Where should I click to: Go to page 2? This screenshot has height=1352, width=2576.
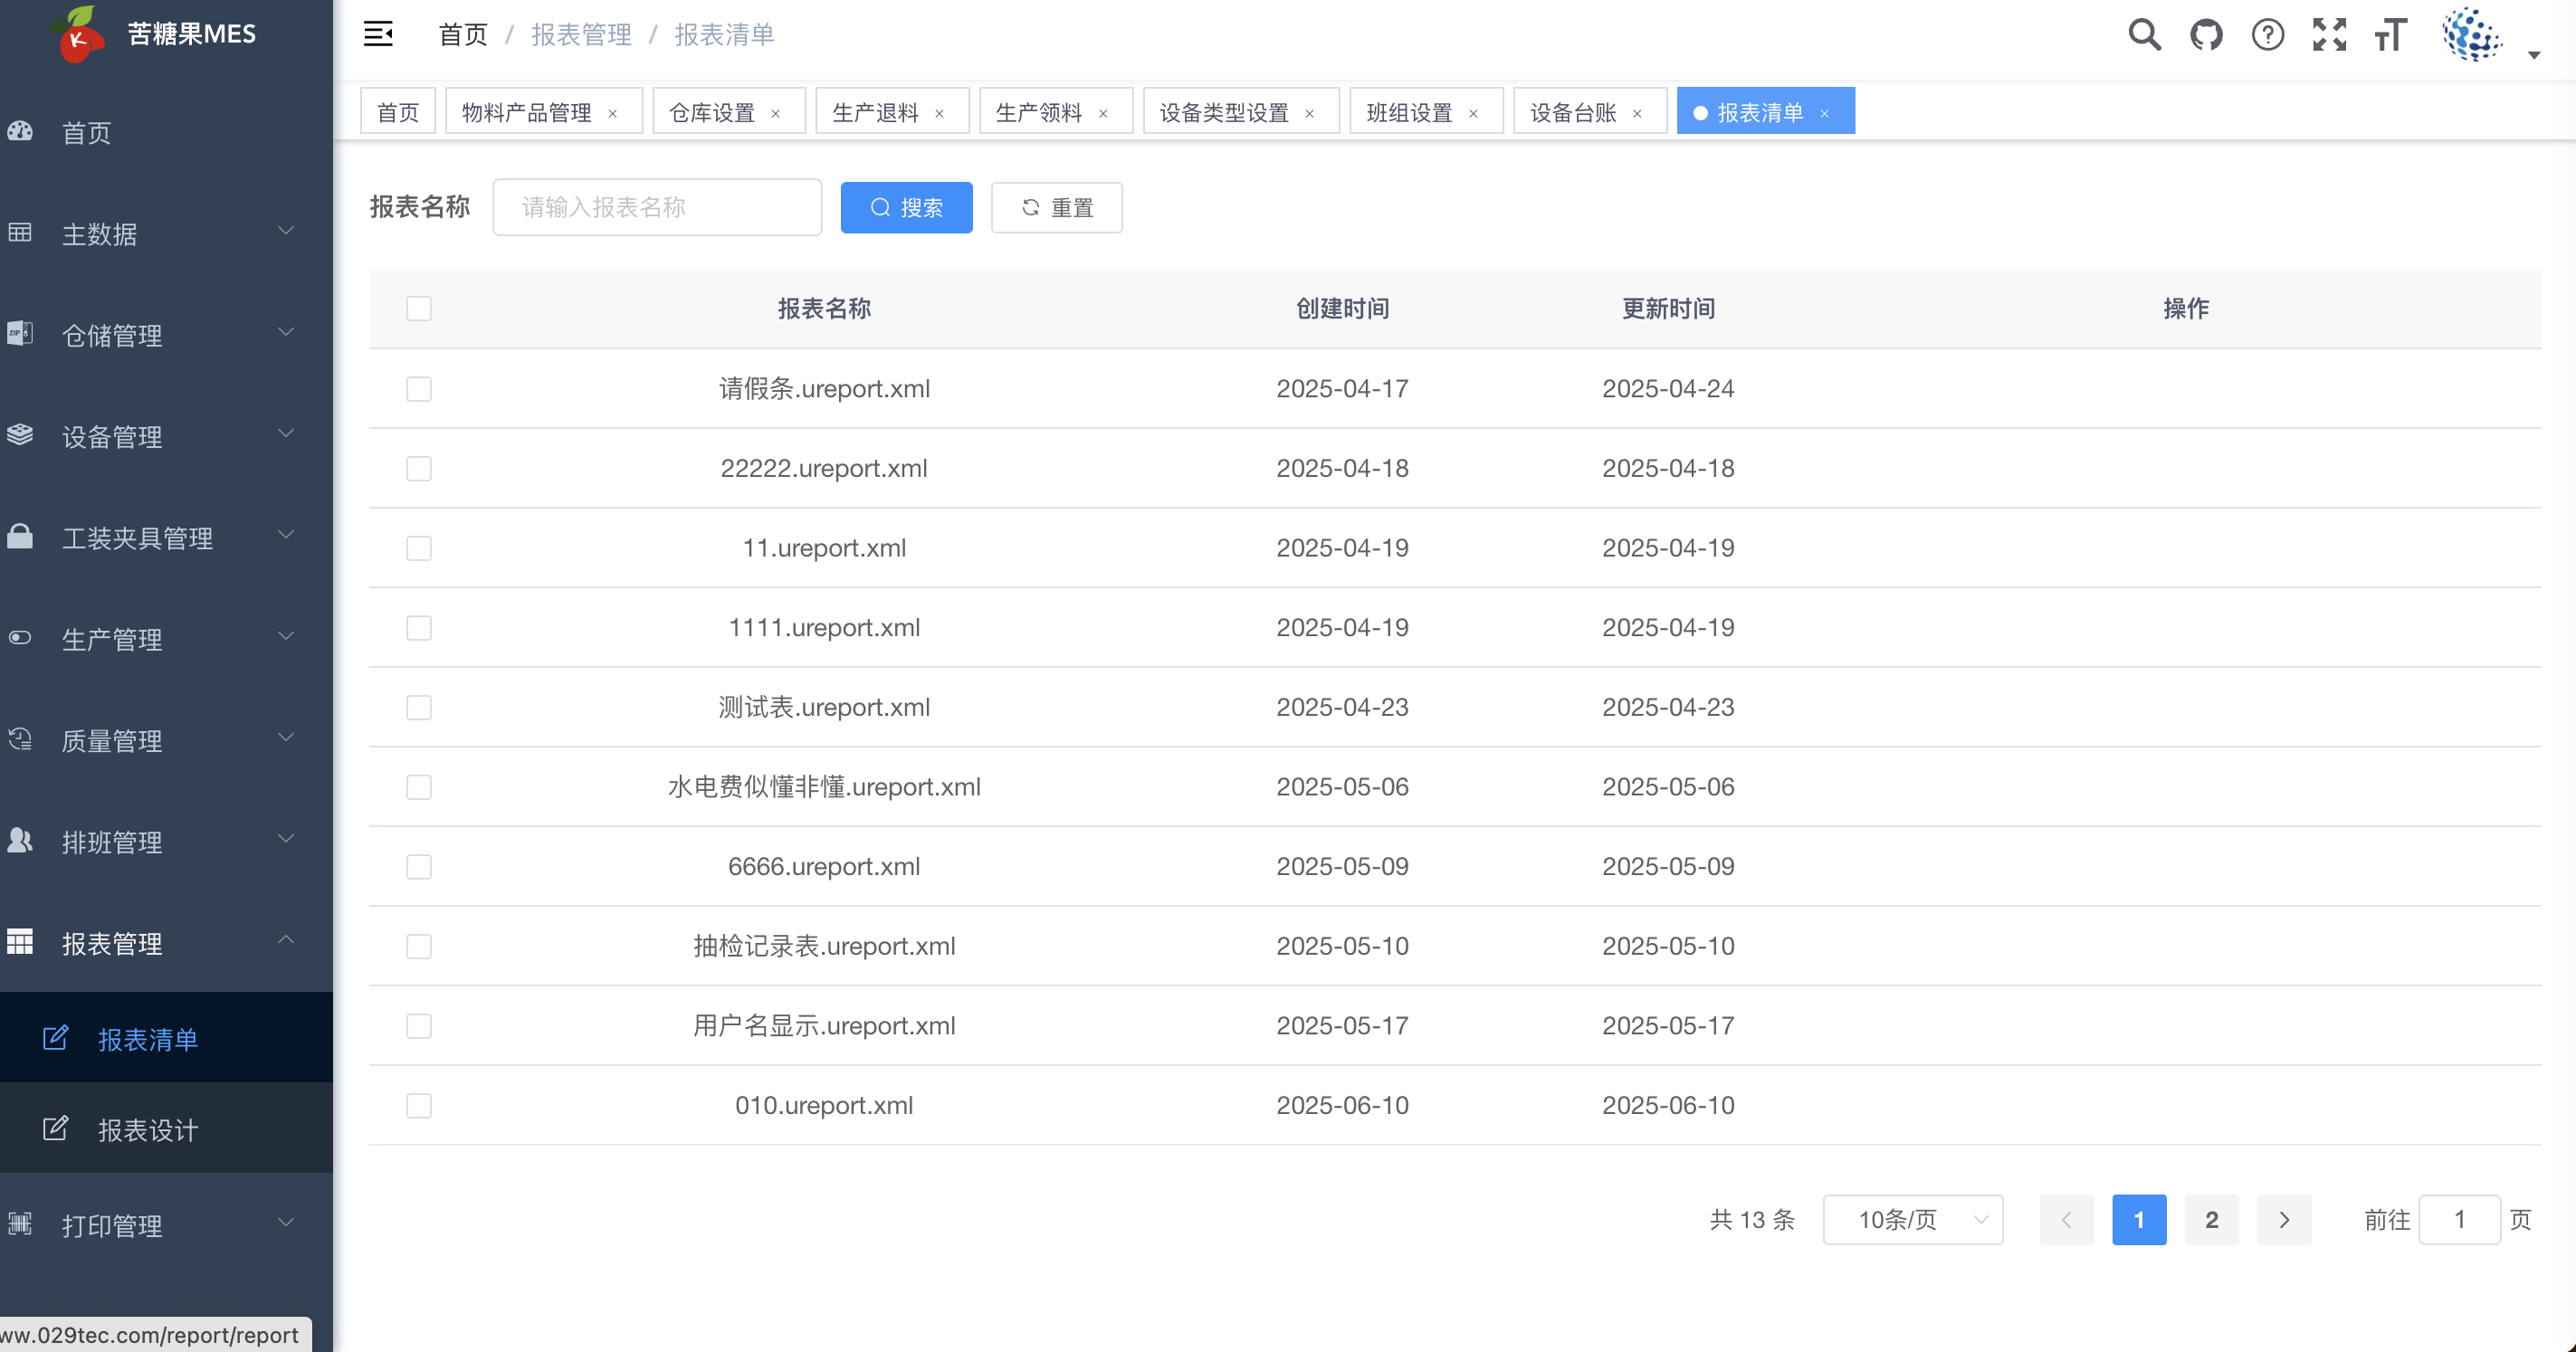(2211, 1219)
